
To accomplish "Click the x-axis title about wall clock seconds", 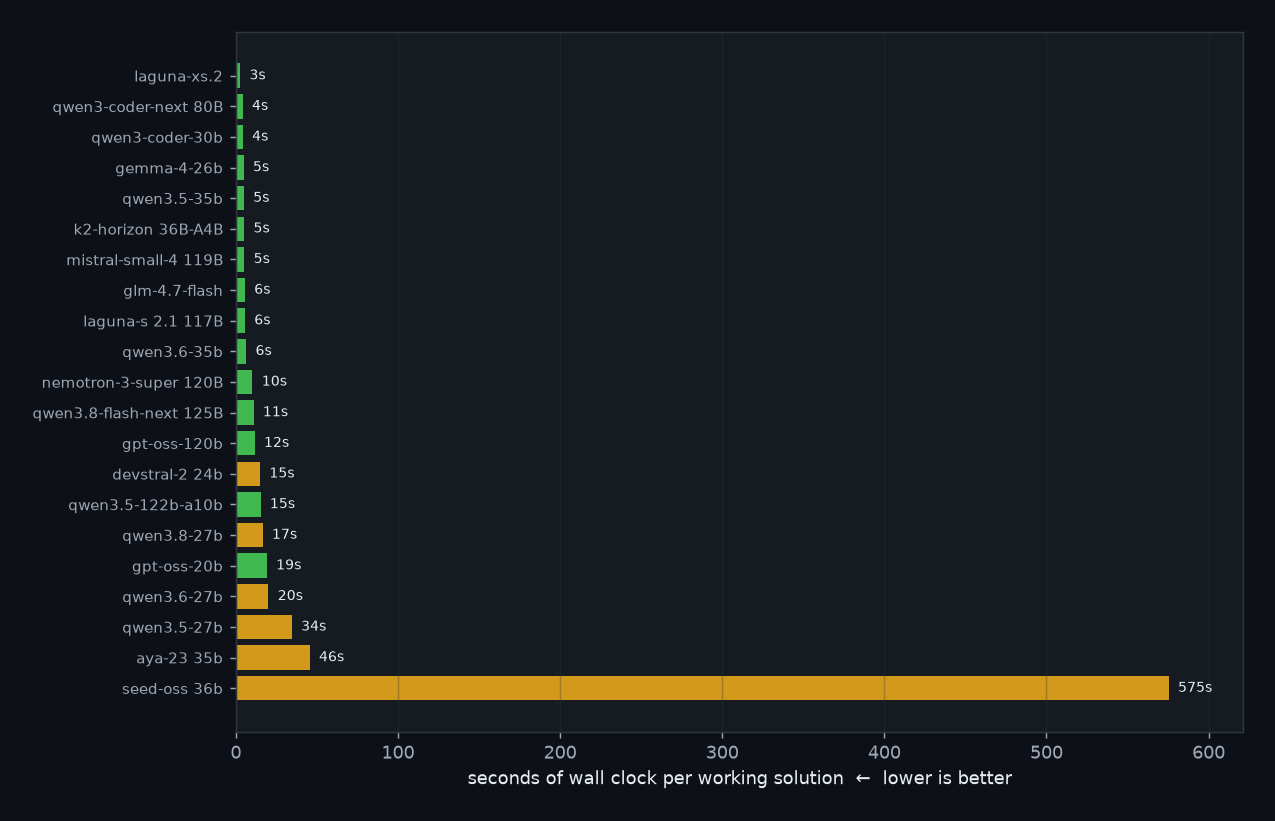I will tap(740, 779).
